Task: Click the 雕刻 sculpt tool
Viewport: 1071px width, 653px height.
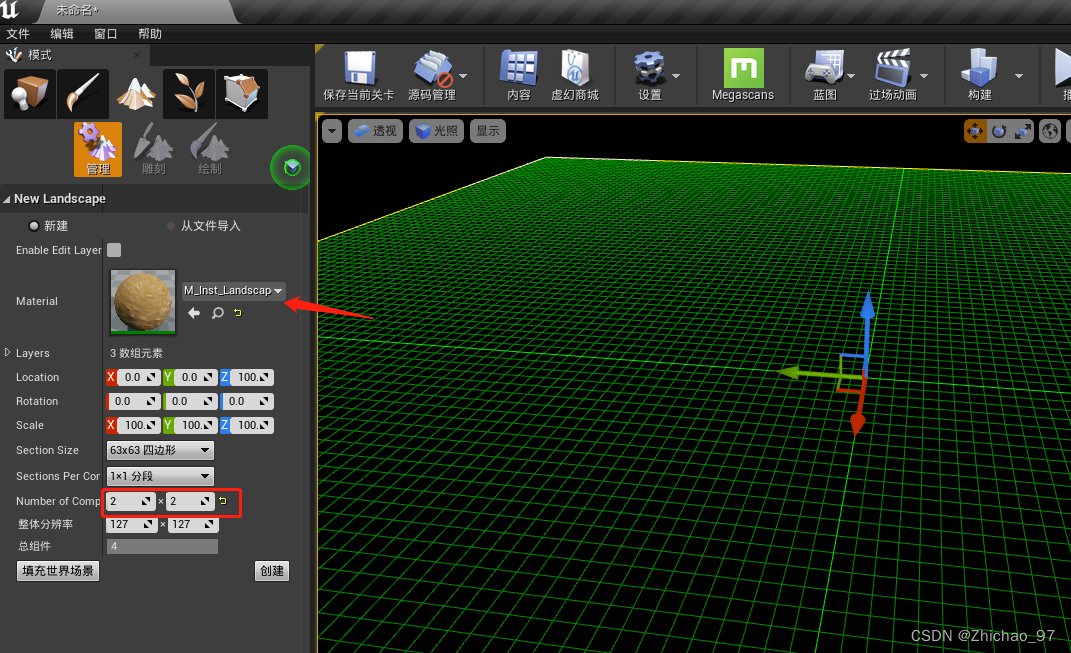Action: (x=154, y=150)
